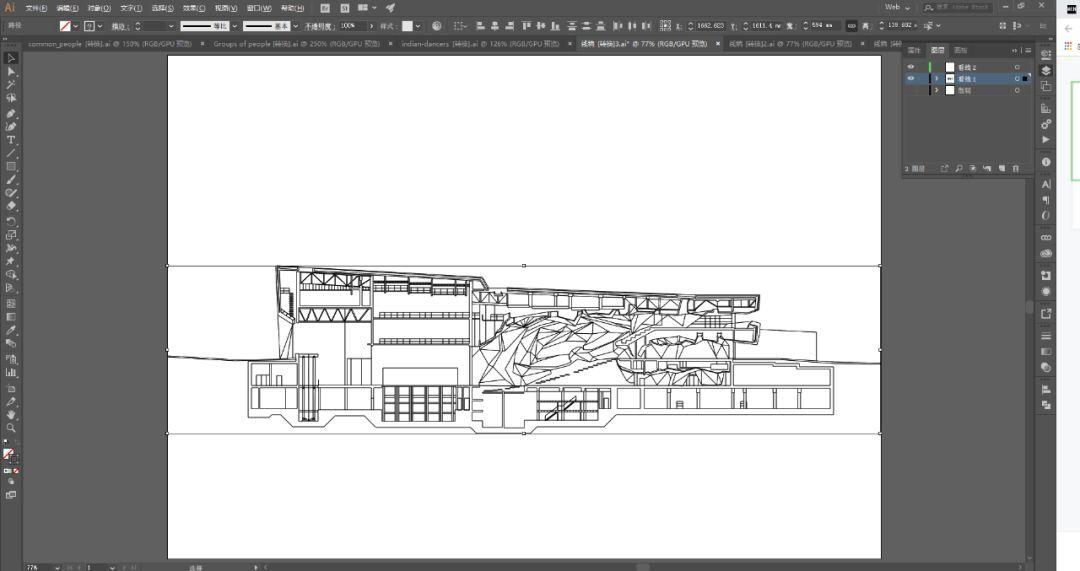Select the Lasso tool
This screenshot has height=571, width=1080.
coord(11,98)
